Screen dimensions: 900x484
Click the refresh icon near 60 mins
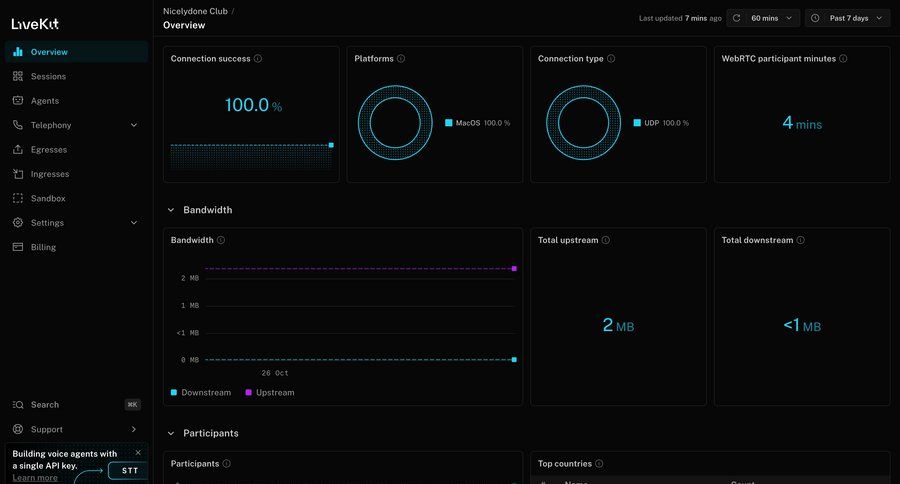click(736, 18)
